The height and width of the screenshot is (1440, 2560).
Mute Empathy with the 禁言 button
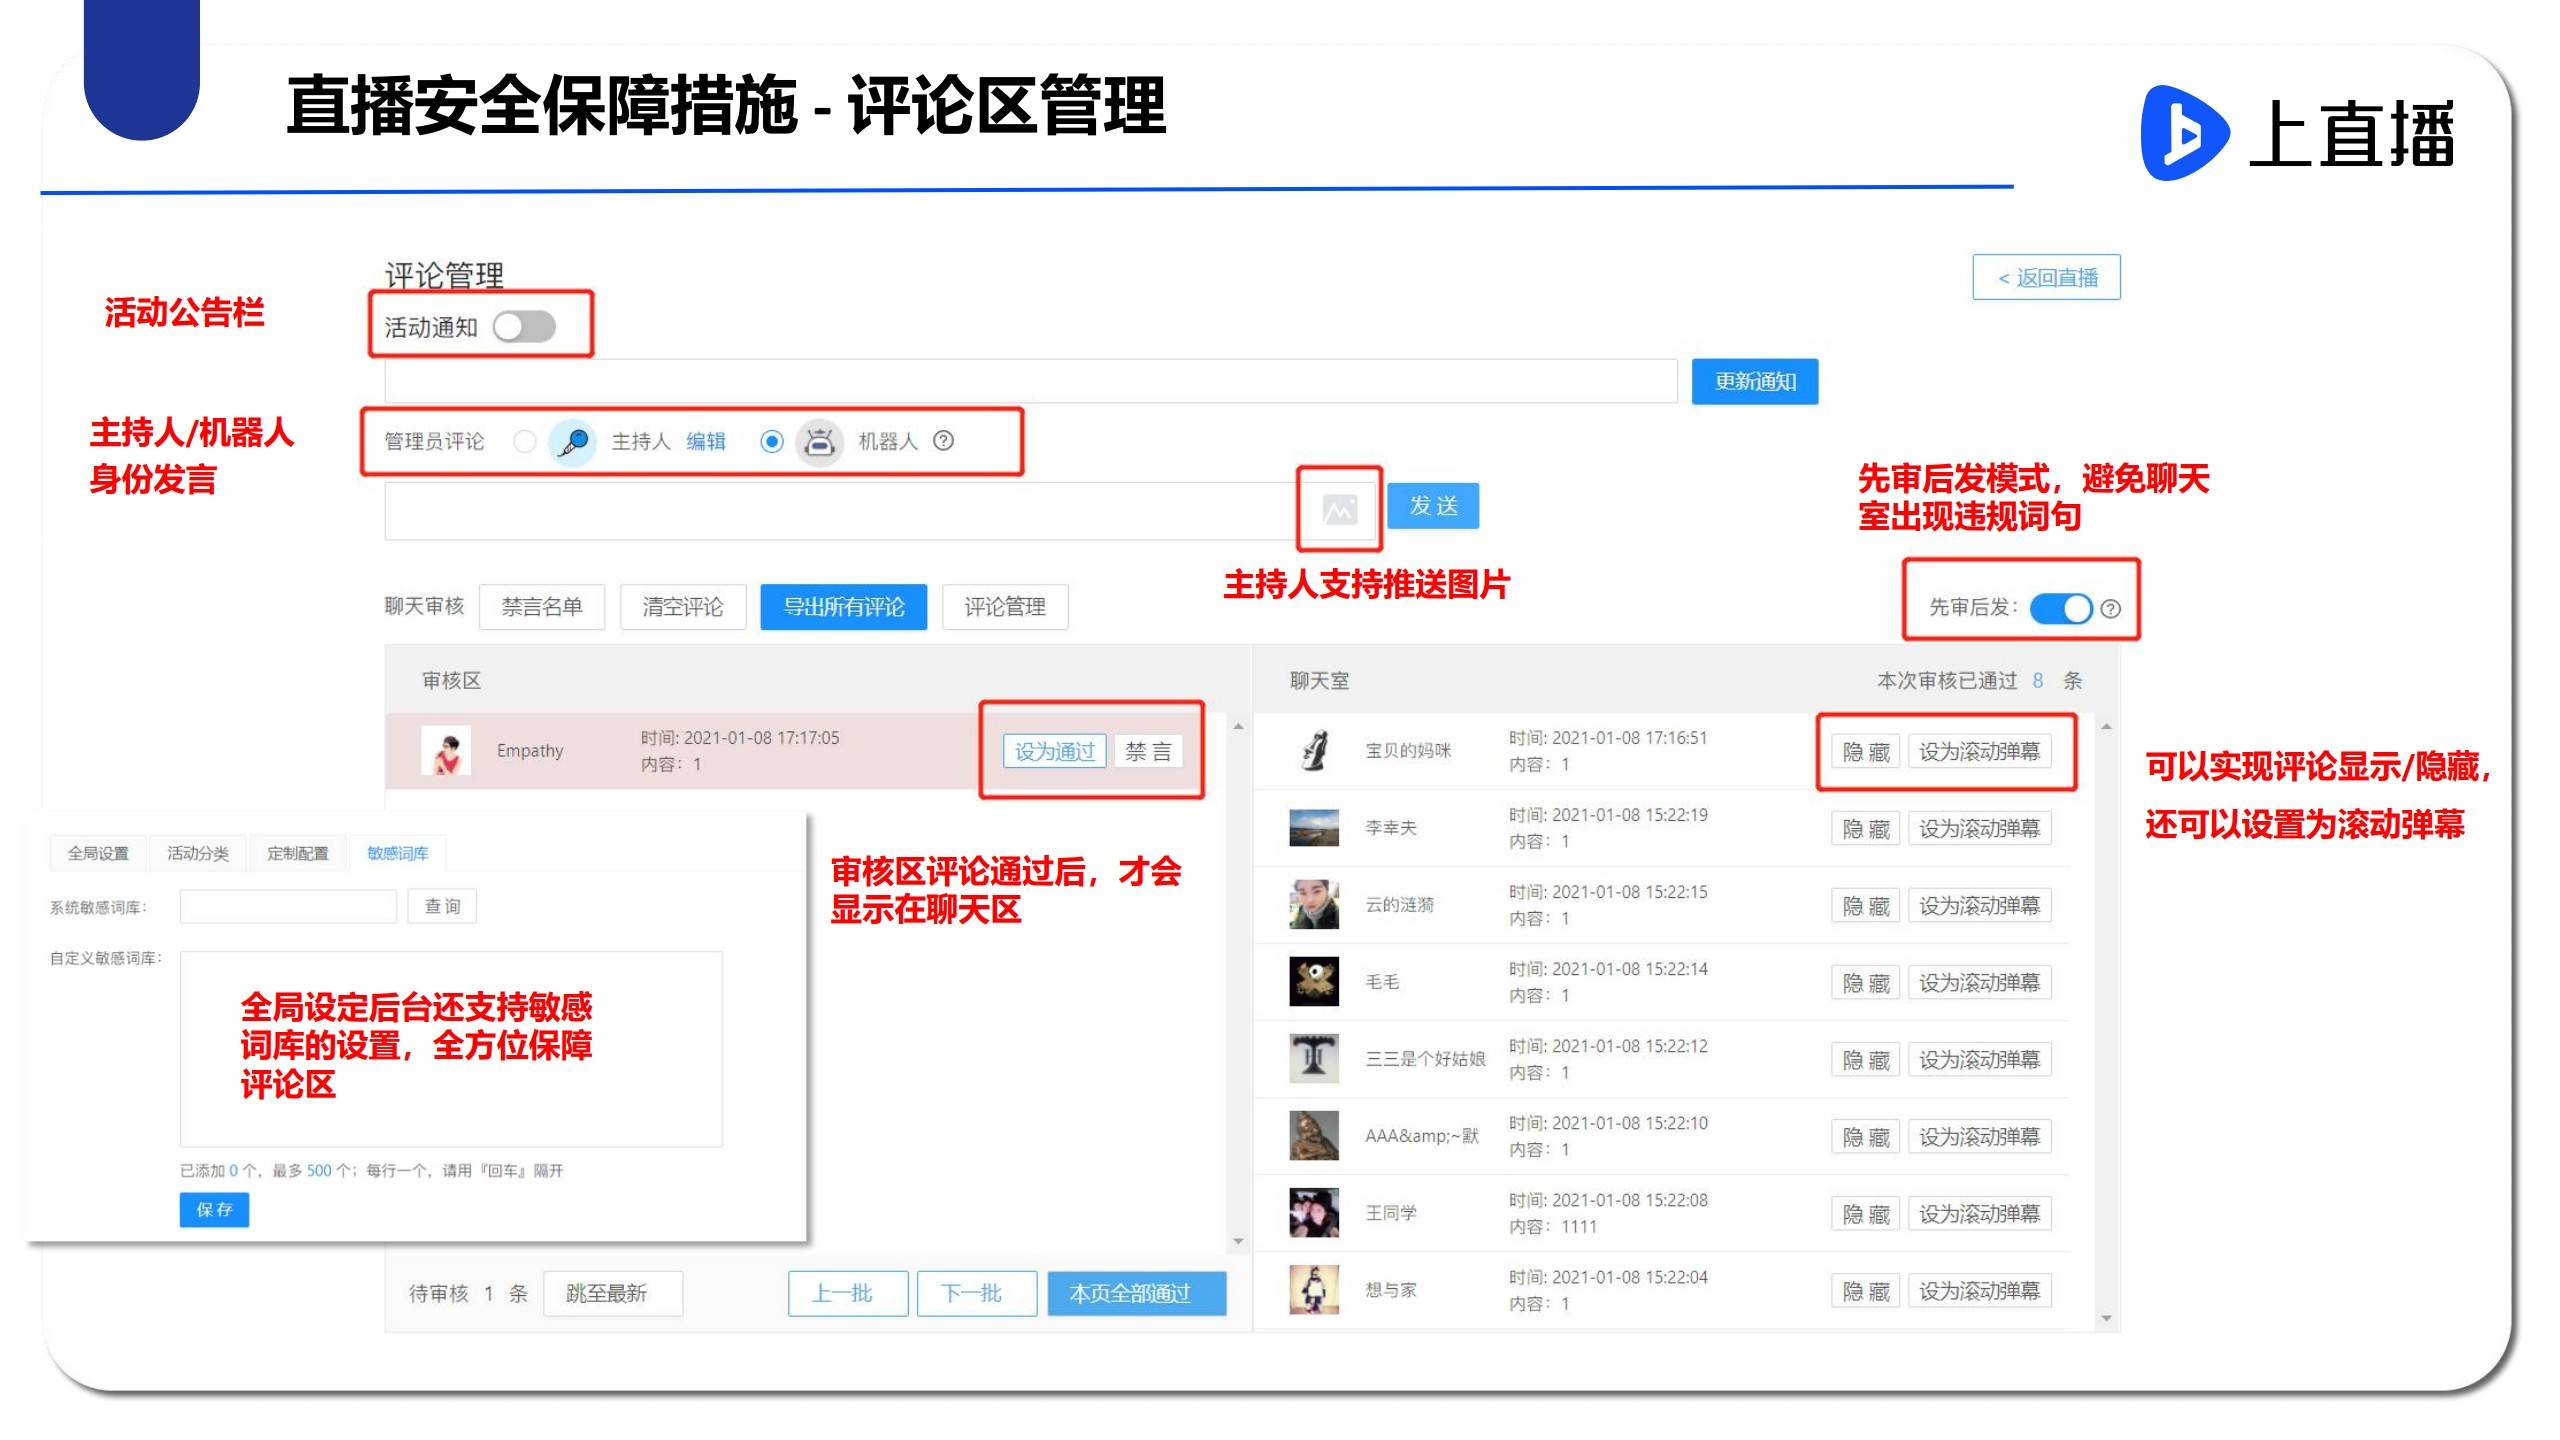coord(1148,751)
